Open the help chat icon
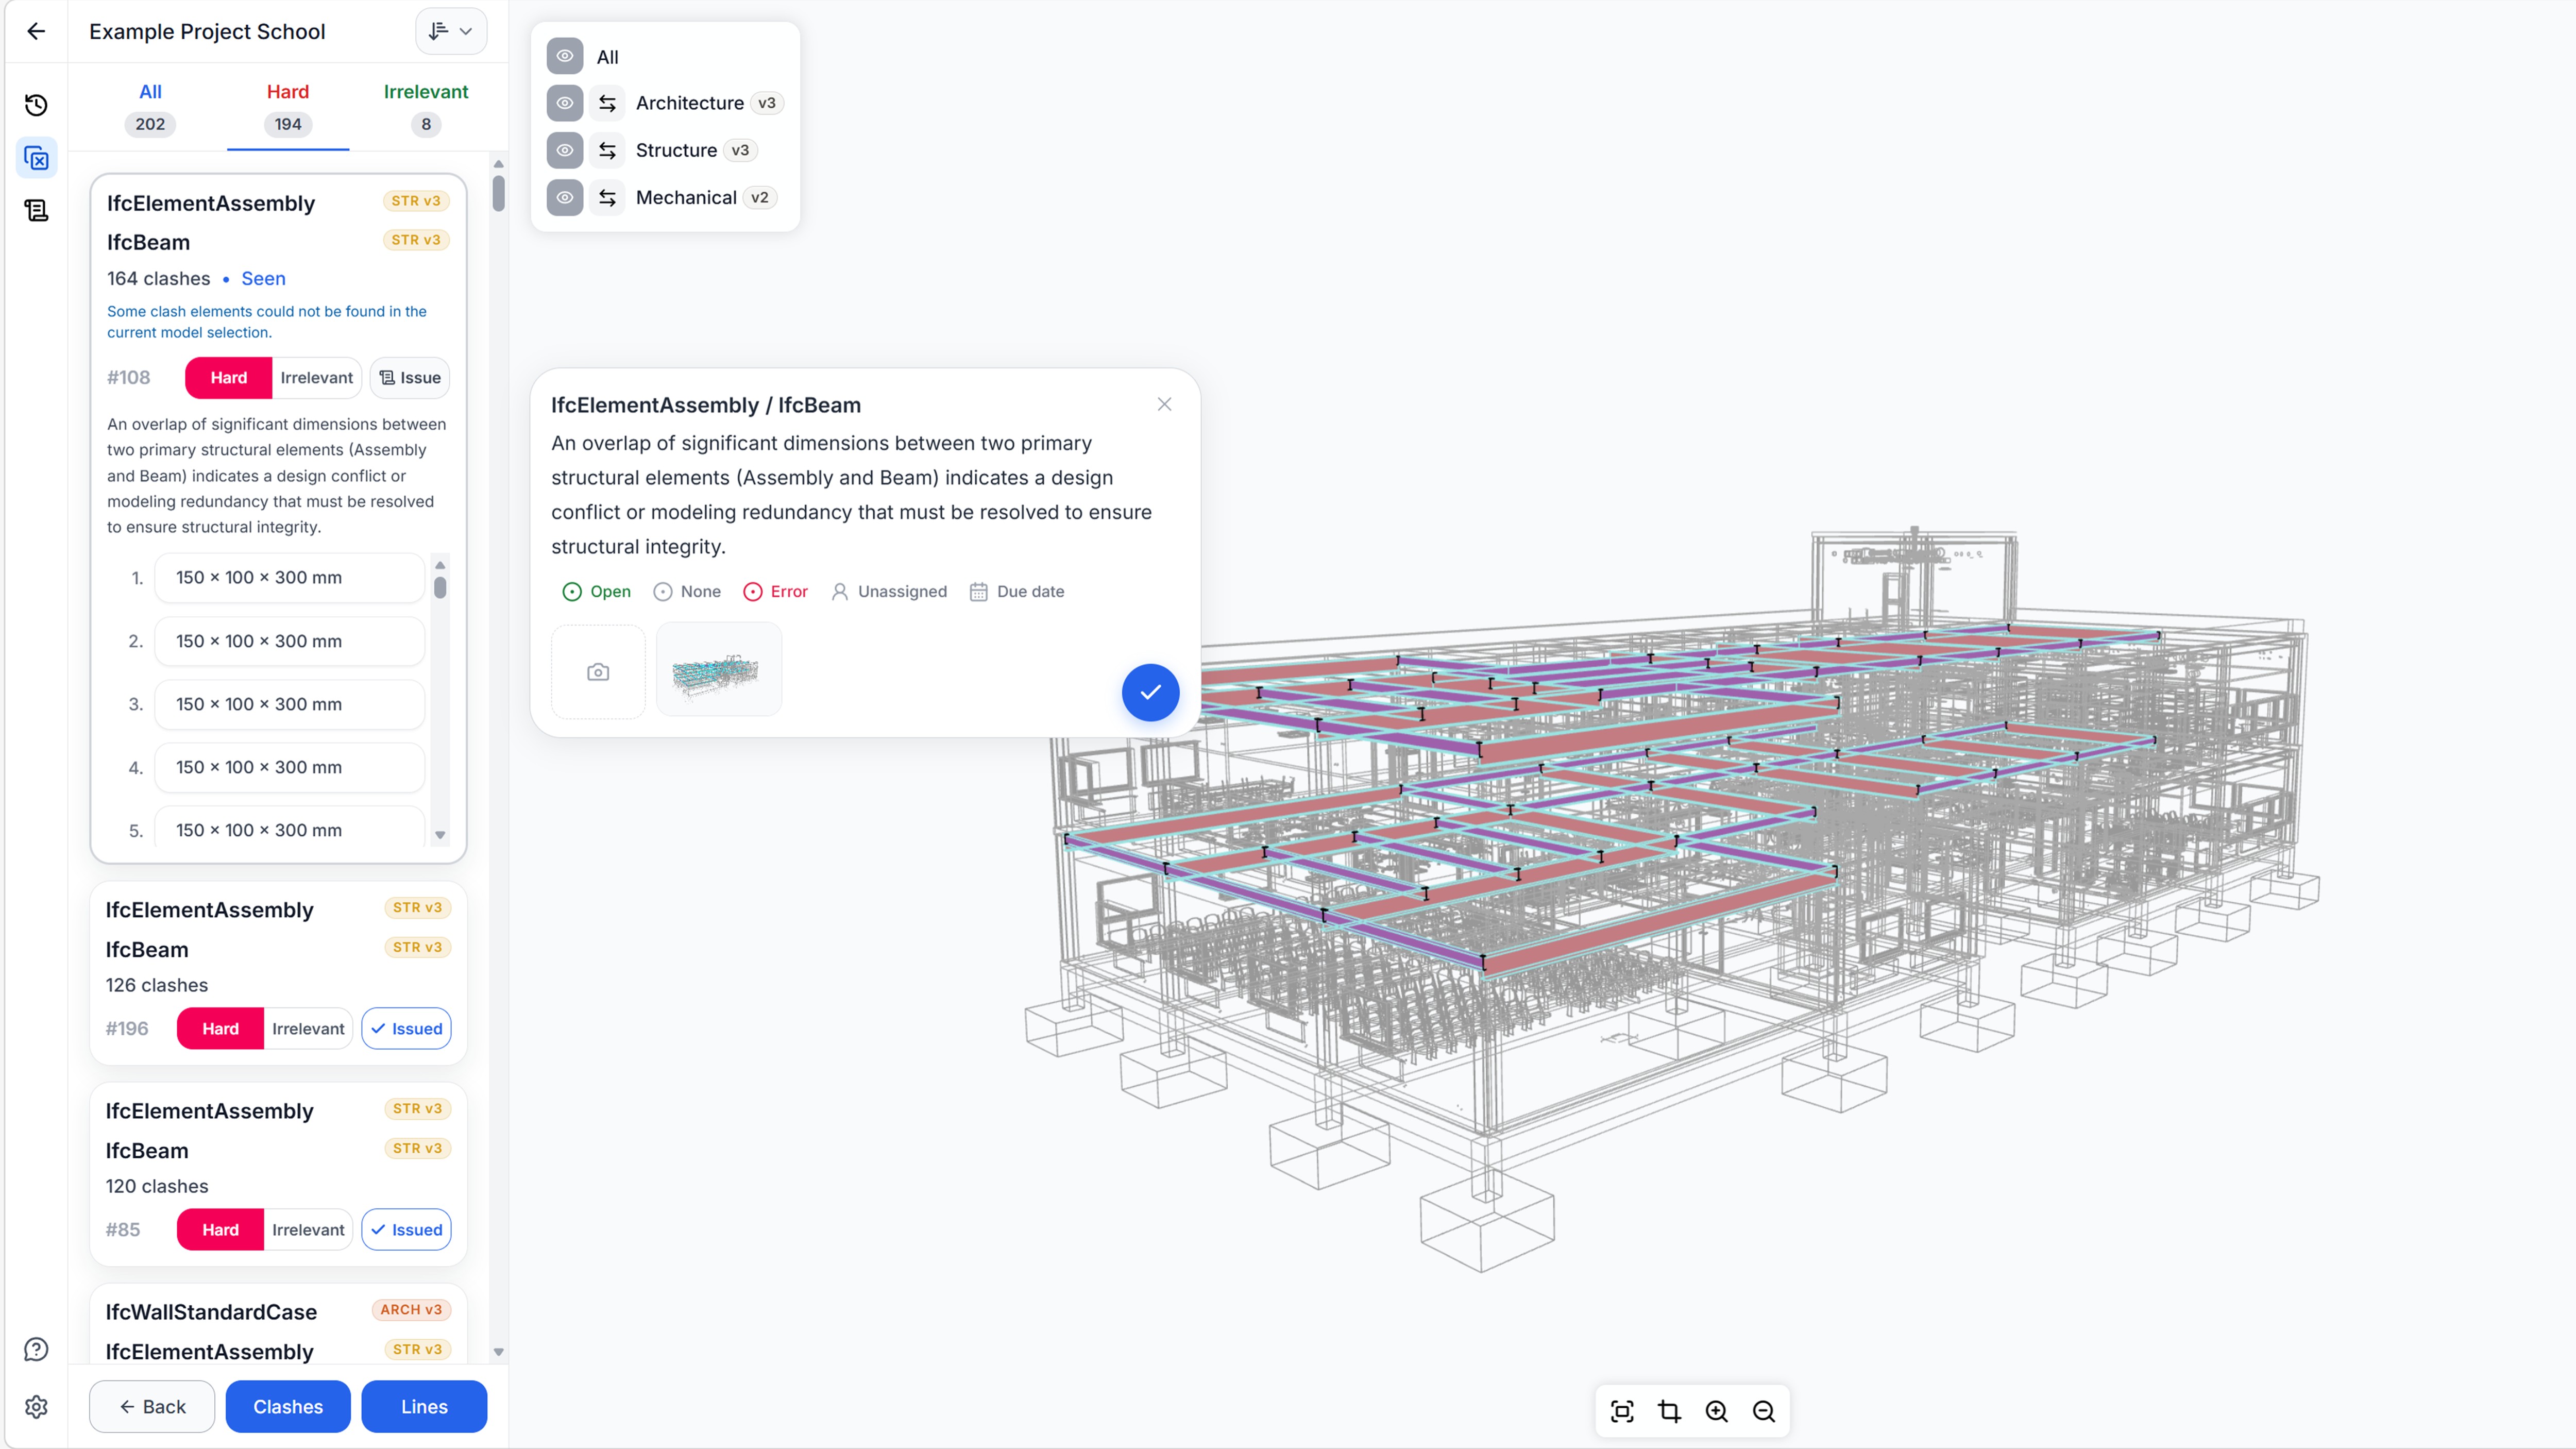 [x=37, y=1349]
